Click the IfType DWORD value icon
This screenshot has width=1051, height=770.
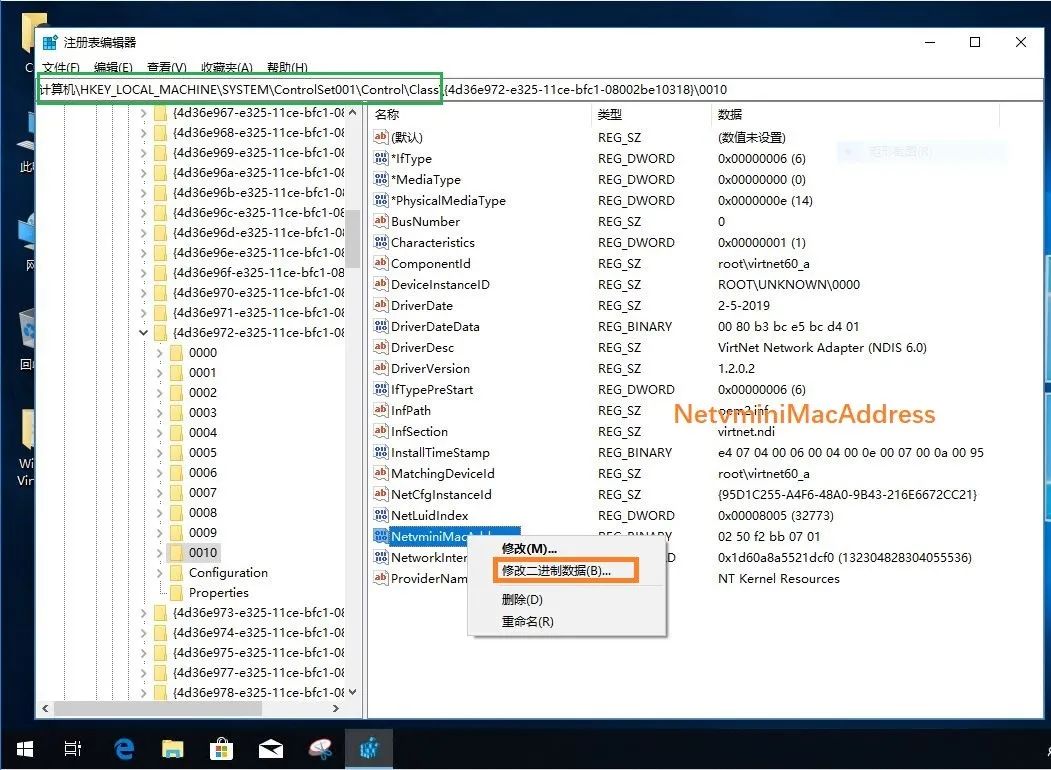[x=381, y=159]
